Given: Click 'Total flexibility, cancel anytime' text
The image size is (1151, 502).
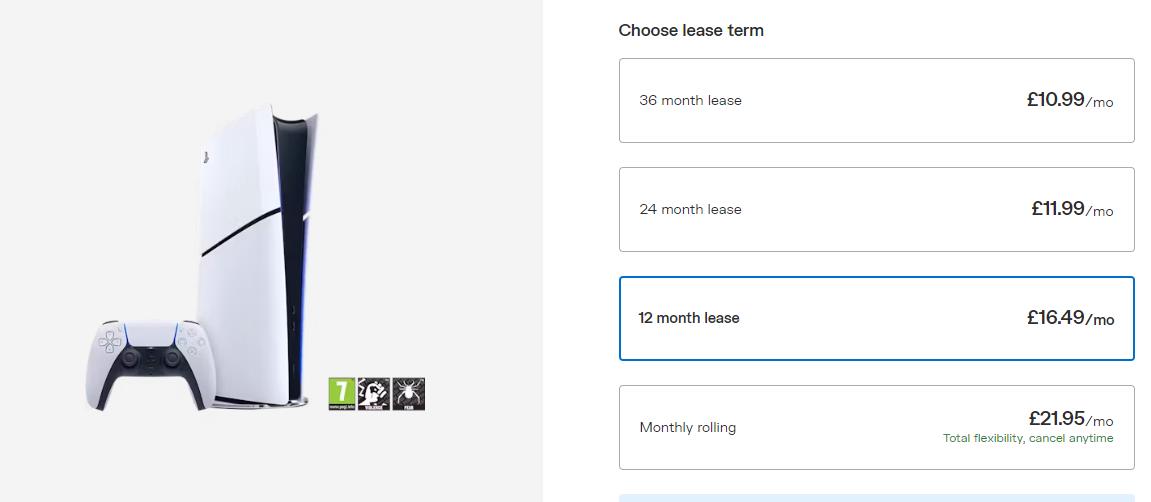Looking at the screenshot, I should click(x=1027, y=438).
